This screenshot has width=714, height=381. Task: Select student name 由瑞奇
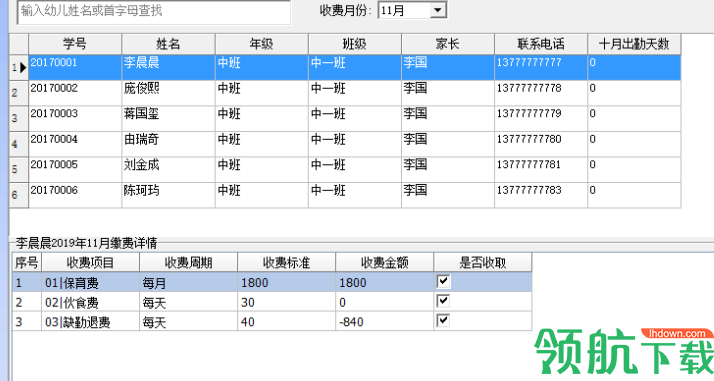pos(168,144)
